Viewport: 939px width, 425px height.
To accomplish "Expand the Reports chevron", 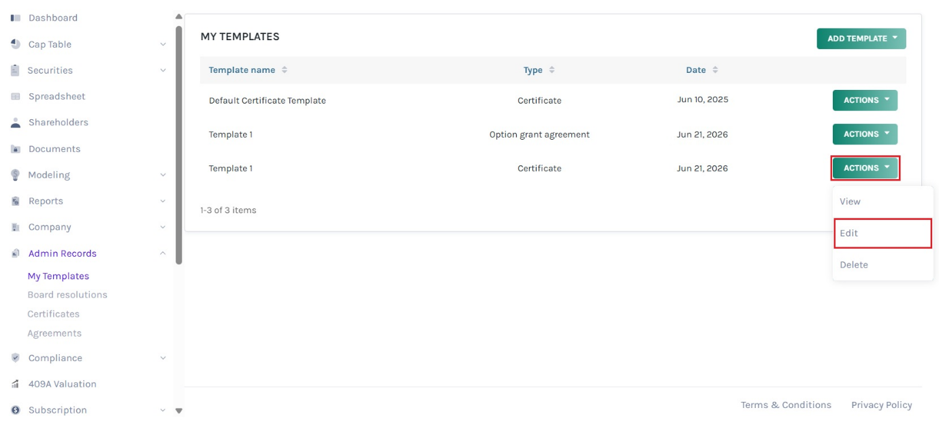I will pyautogui.click(x=163, y=201).
